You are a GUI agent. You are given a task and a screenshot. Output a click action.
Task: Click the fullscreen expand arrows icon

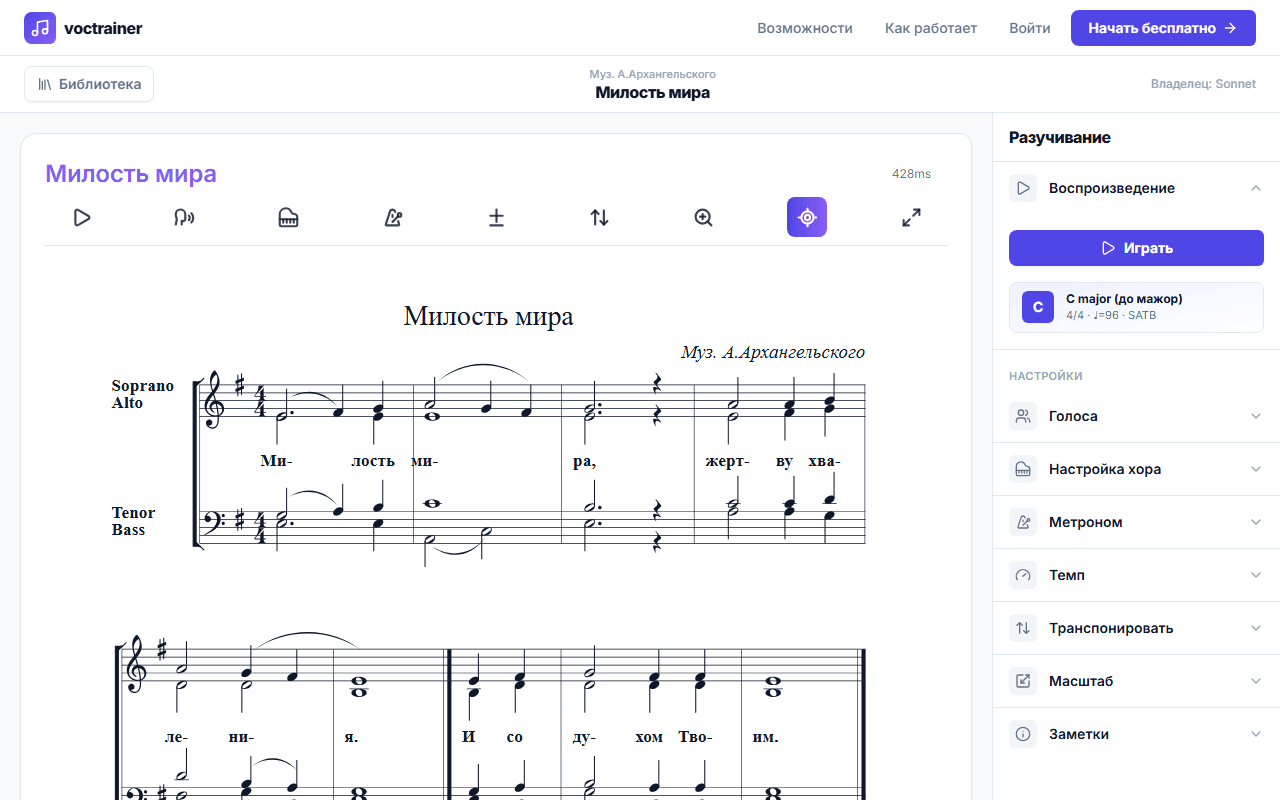tap(911, 217)
